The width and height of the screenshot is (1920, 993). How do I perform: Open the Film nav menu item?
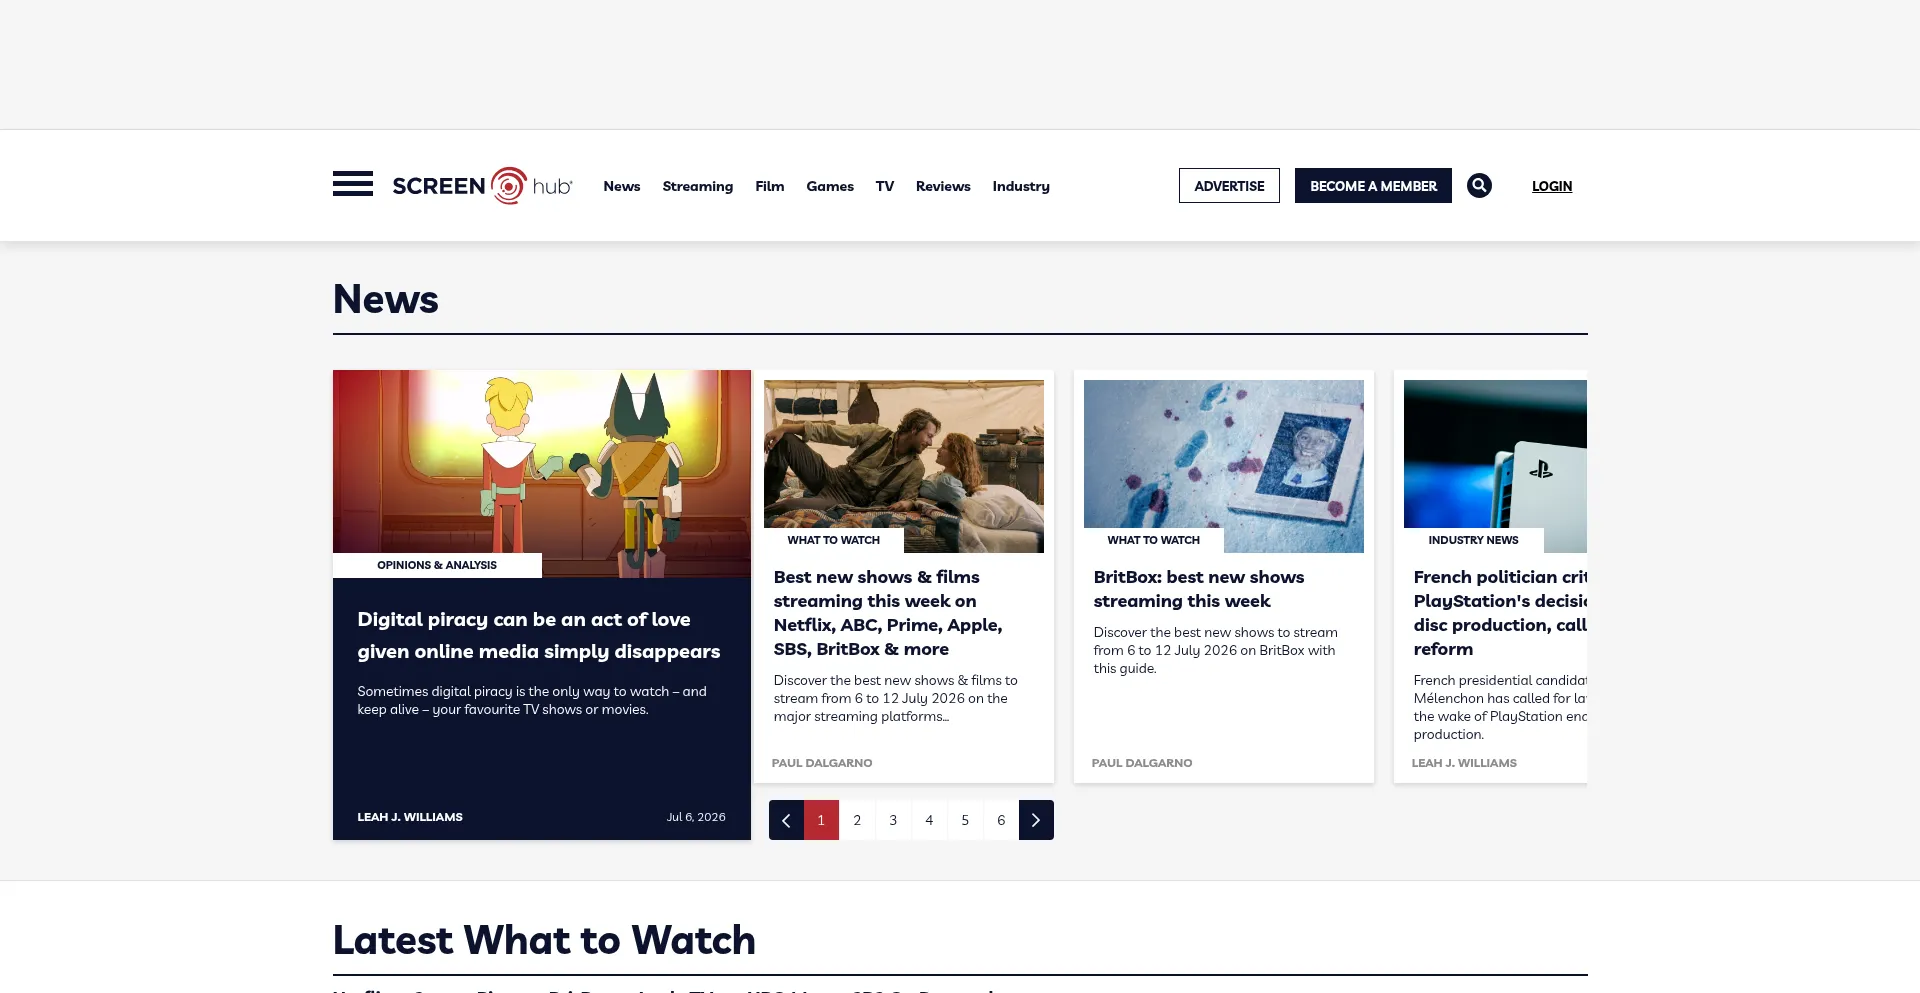click(x=769, y=186)
